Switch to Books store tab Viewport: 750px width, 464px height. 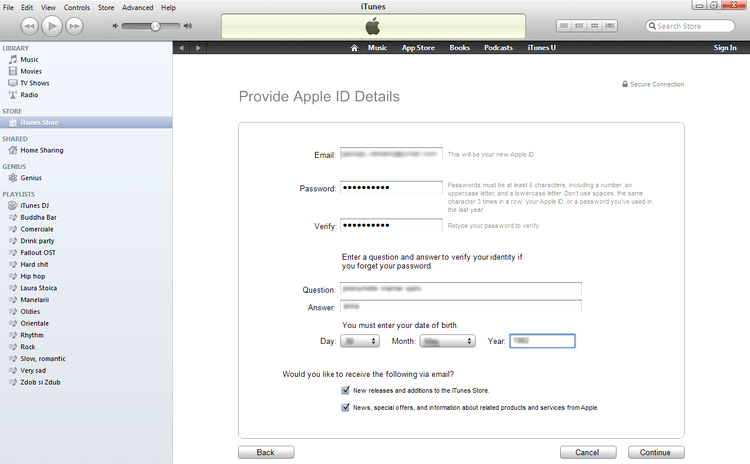460,48
